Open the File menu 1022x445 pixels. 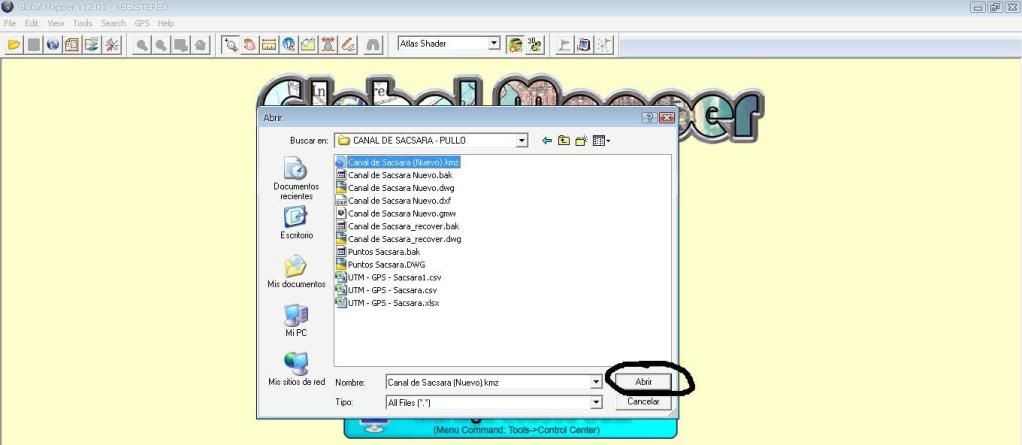(10, 23)
